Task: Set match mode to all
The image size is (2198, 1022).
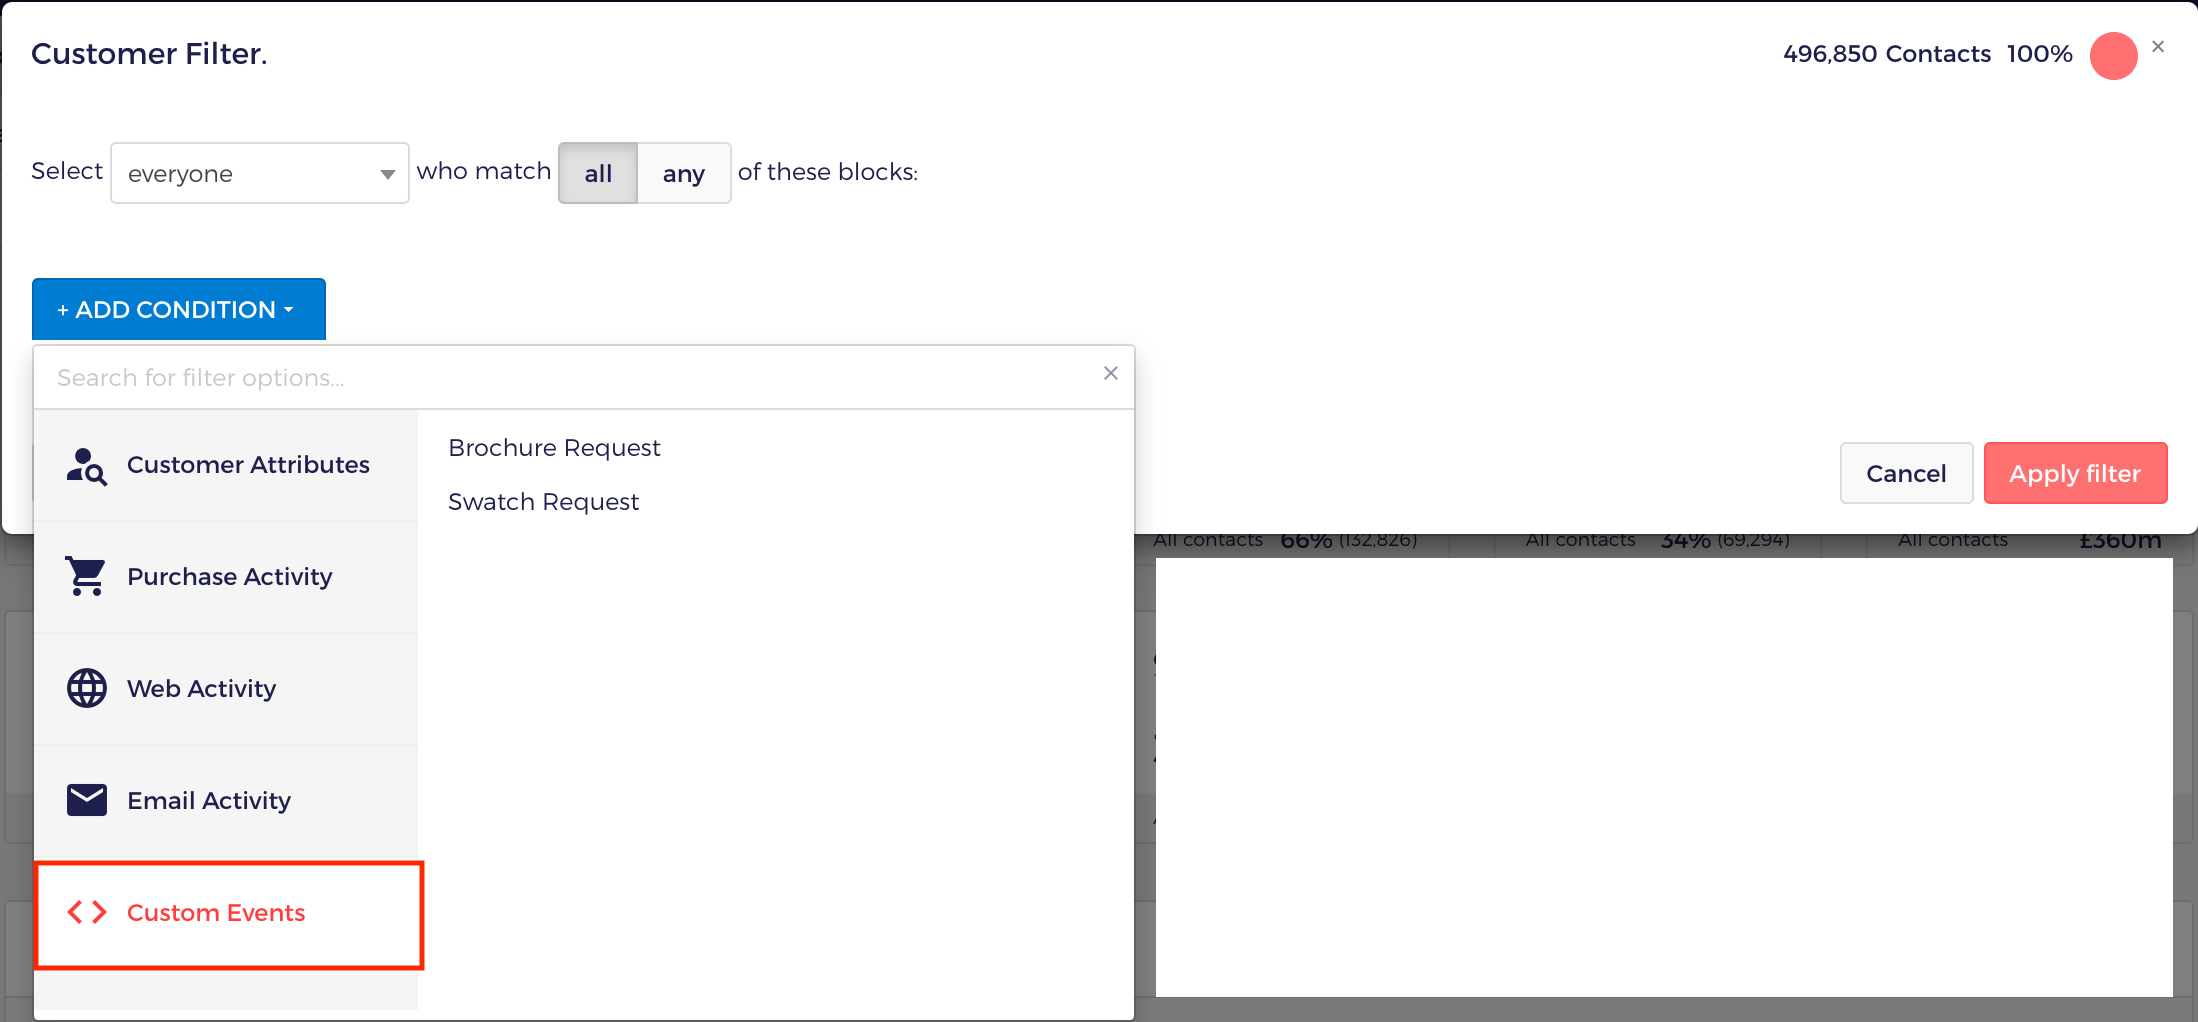Action: (598, 173)
